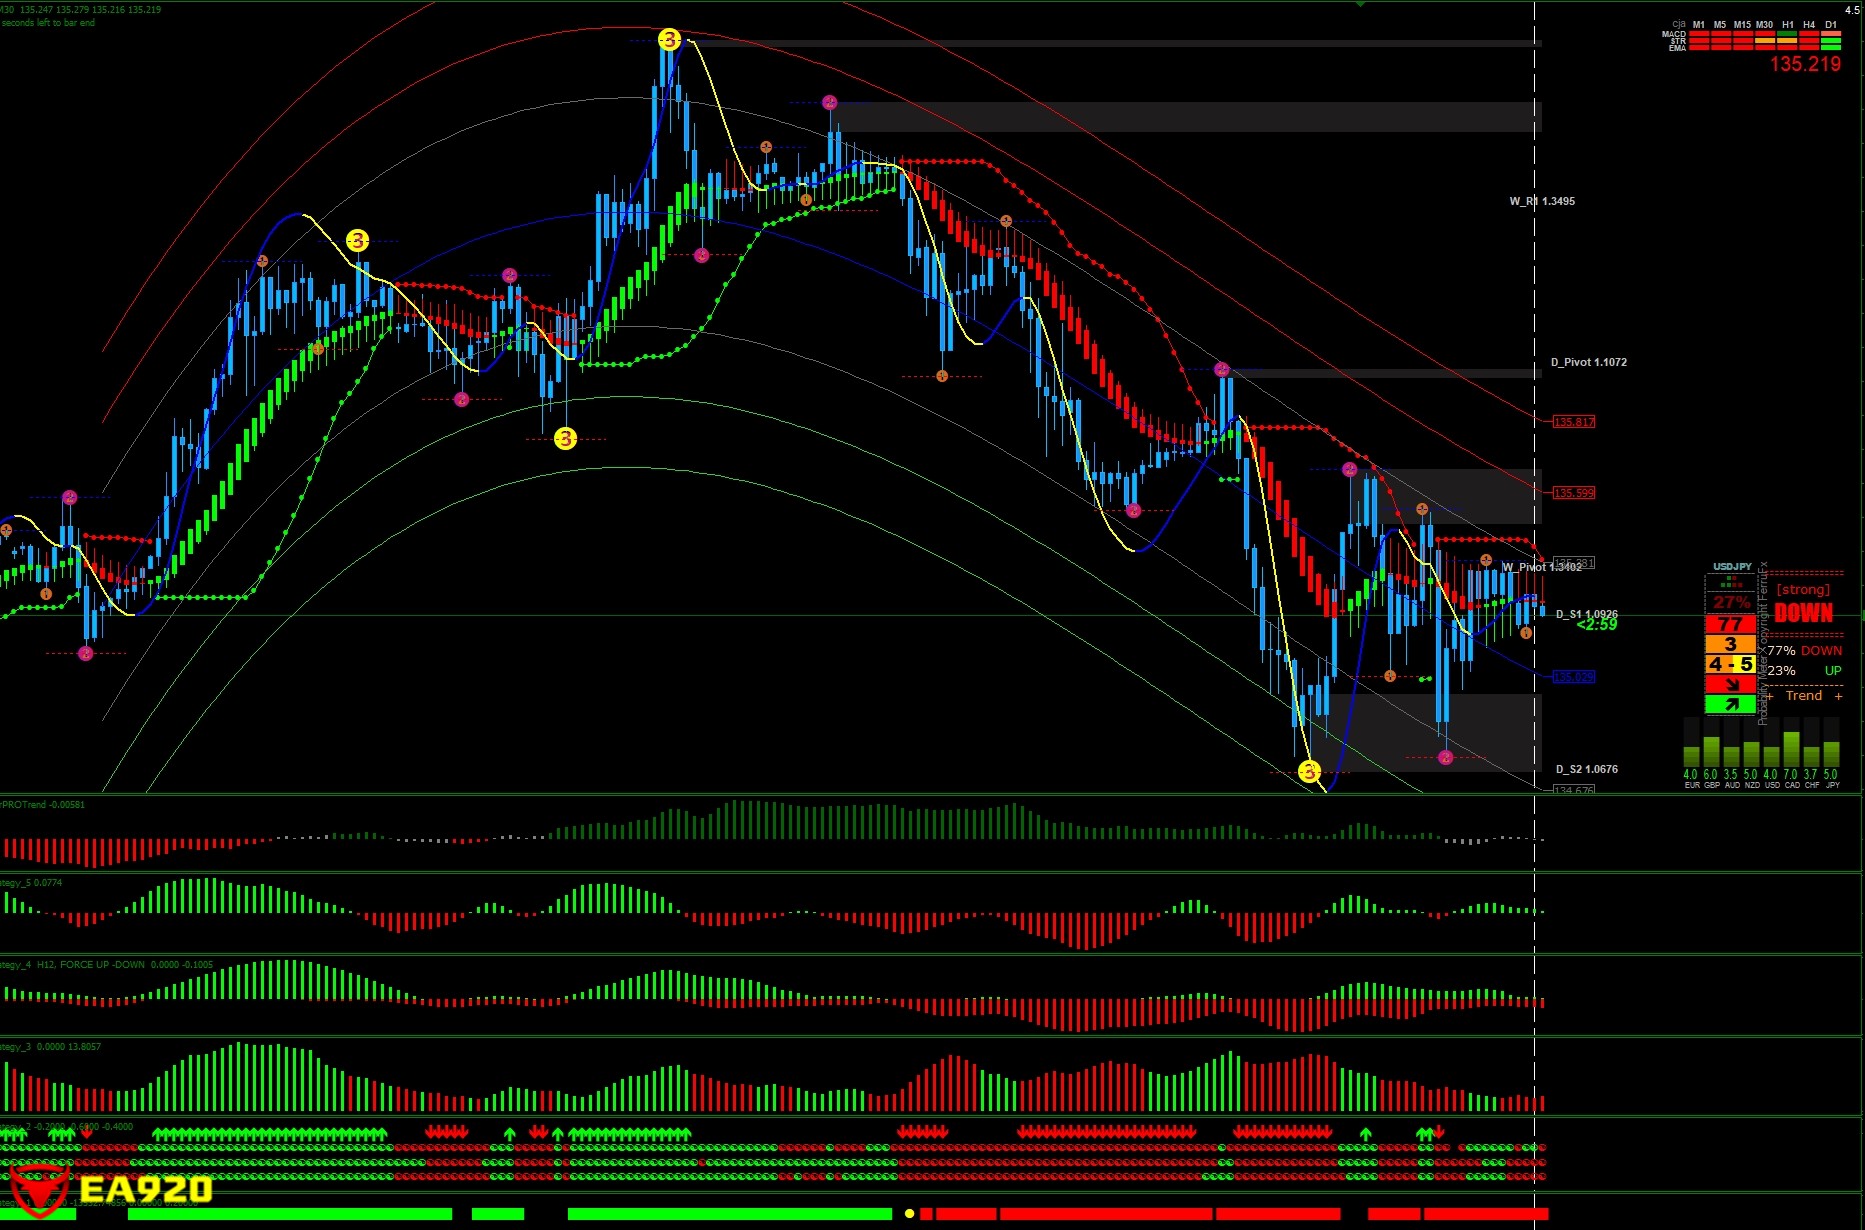Click the D1 EMA green signal cell

tap(1831, 47)
